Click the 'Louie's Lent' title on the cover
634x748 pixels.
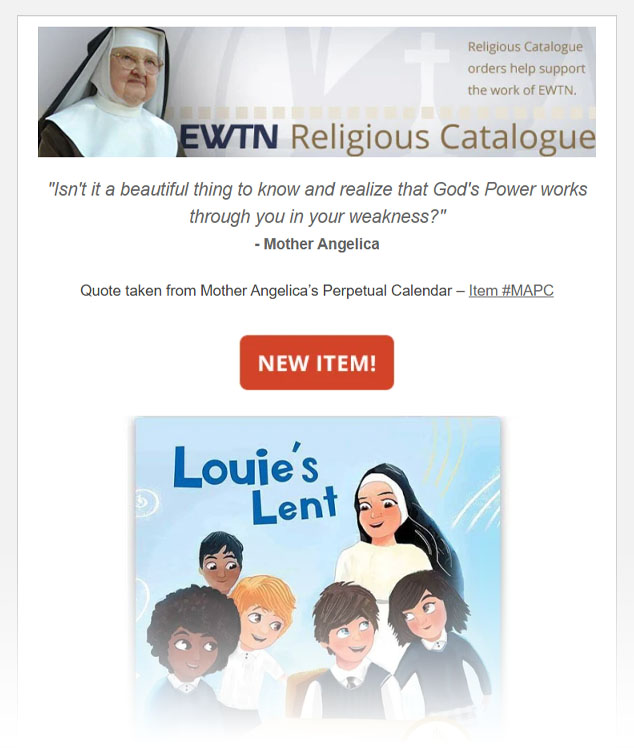pos(256,484)
